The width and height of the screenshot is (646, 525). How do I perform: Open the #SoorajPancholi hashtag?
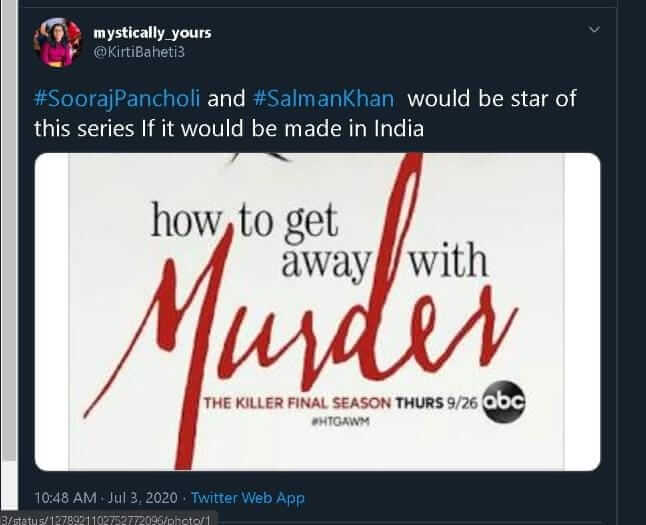click(117, 99)
